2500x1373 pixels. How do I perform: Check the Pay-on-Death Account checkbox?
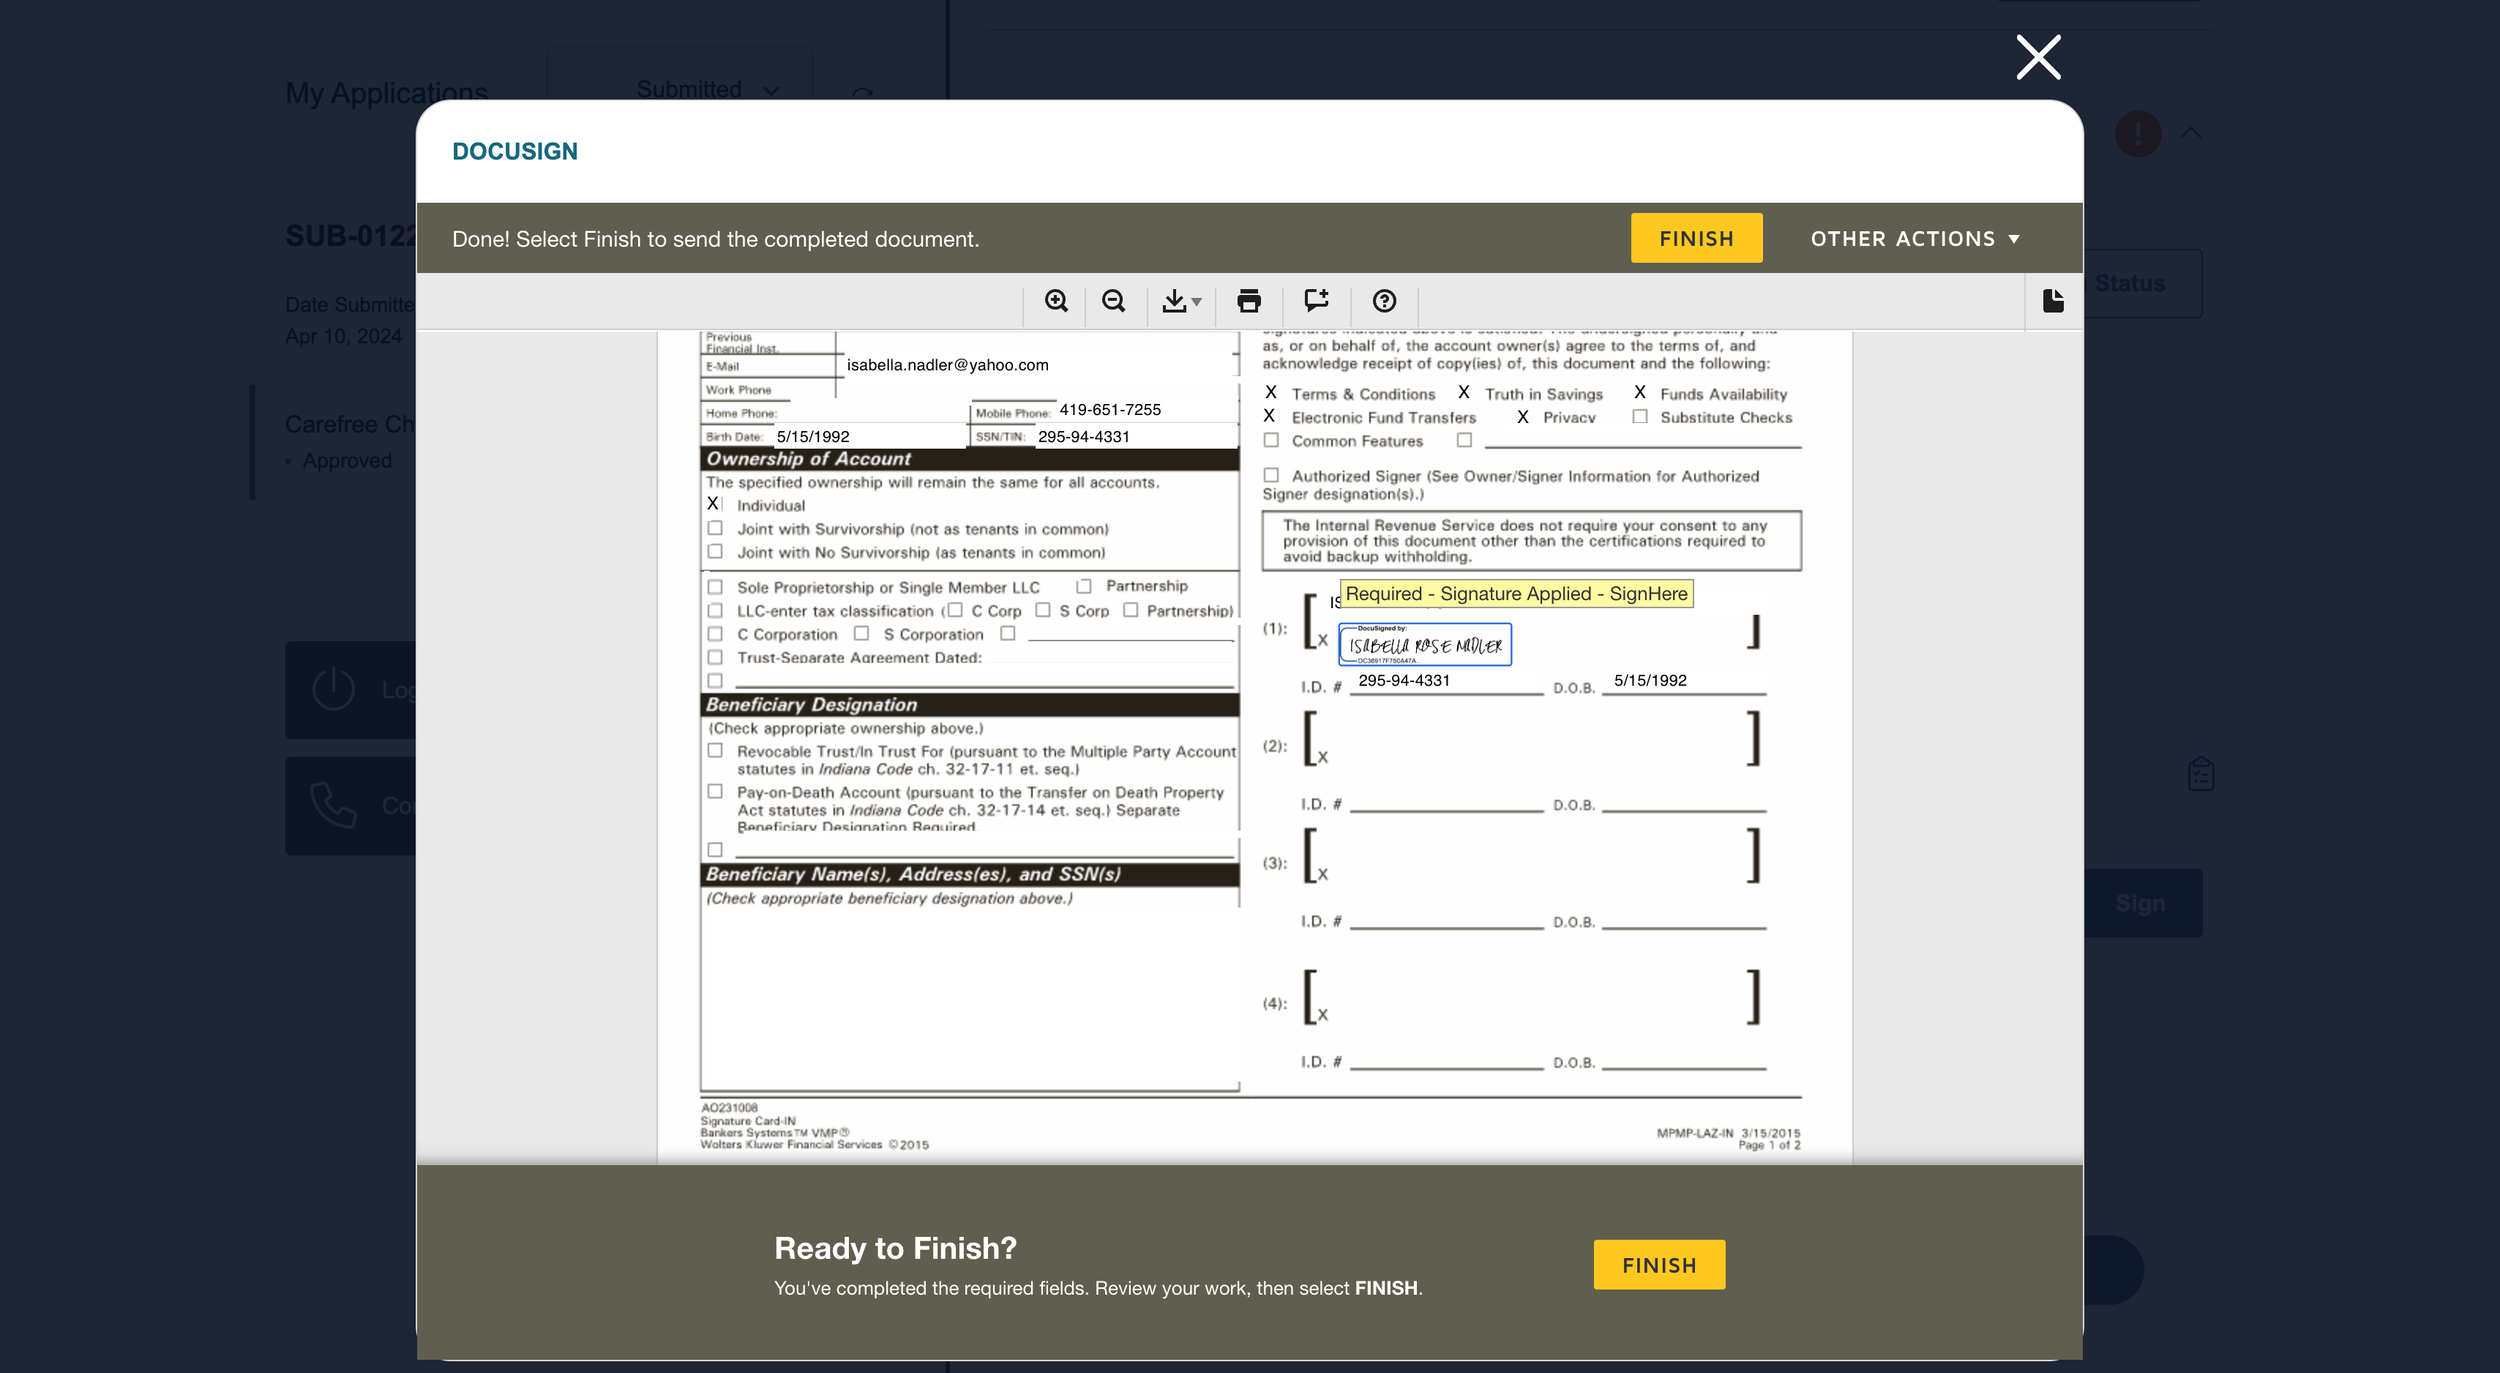(715, 792)
